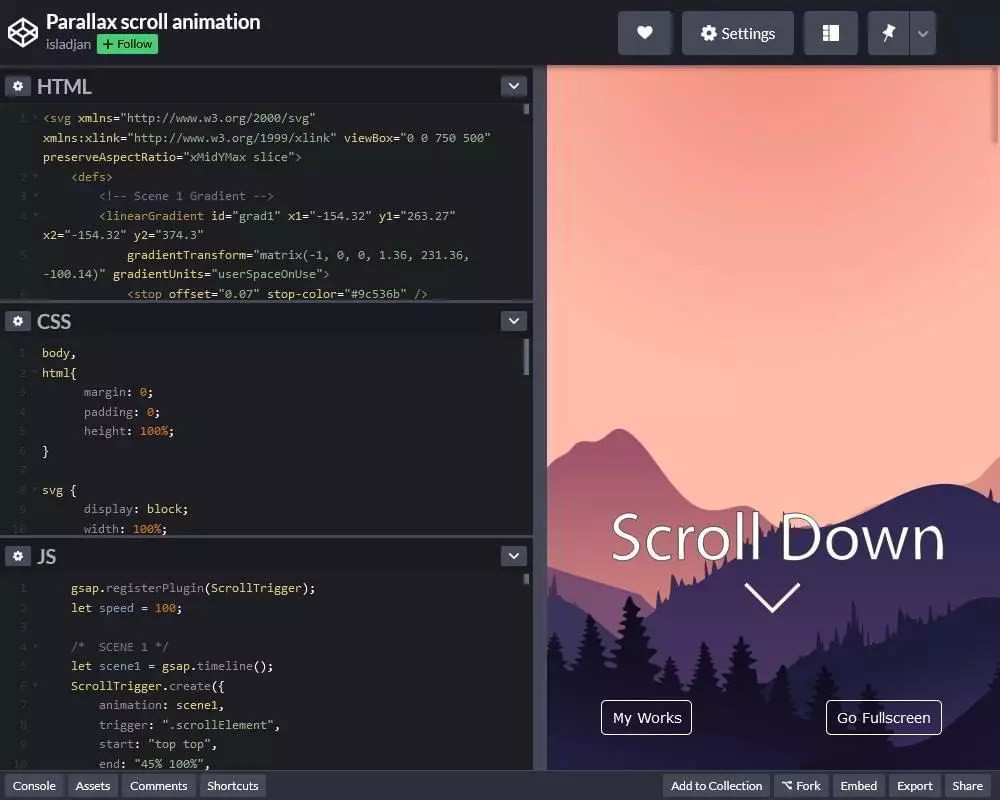Screen dimensions: 1000x800
Task: Follow the user isladjan
Action: [x=126, y=44]
